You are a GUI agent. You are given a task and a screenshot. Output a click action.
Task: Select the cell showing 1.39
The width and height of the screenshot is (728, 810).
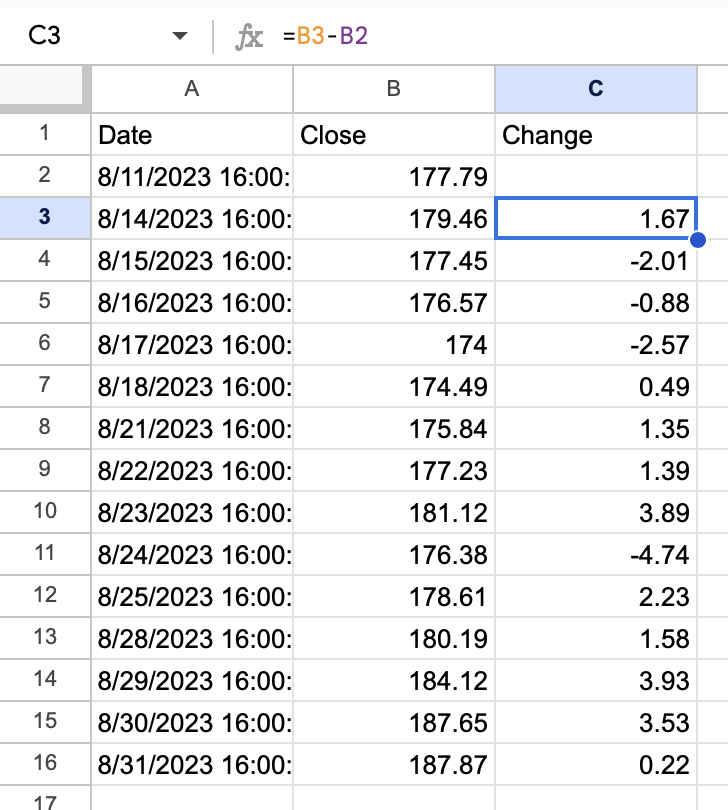(596, 470)
